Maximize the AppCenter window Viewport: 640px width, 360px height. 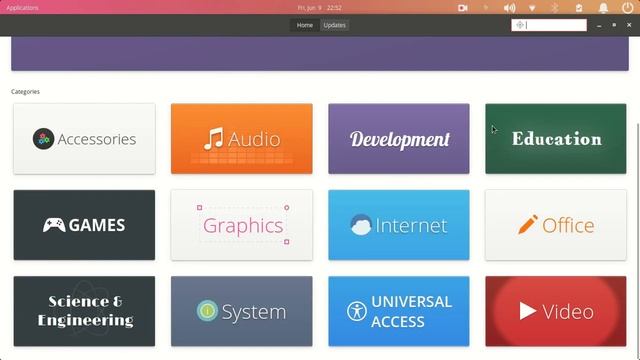click(x=614, y=25)
